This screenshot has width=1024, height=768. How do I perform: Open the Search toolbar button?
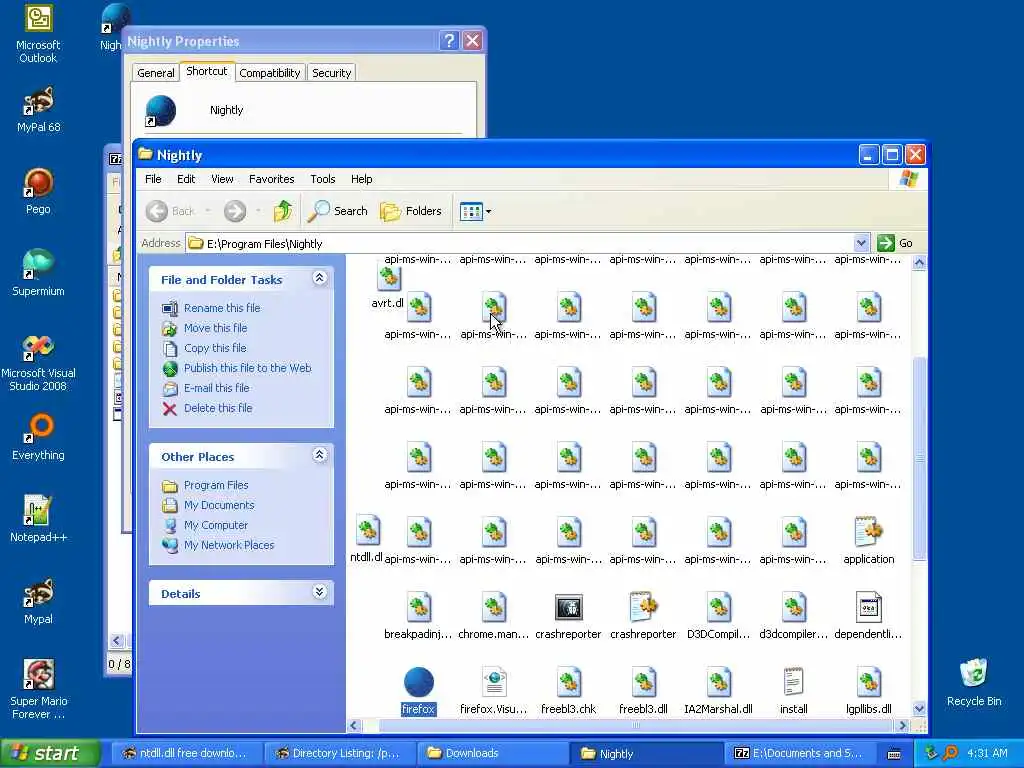tap(338, 211)
